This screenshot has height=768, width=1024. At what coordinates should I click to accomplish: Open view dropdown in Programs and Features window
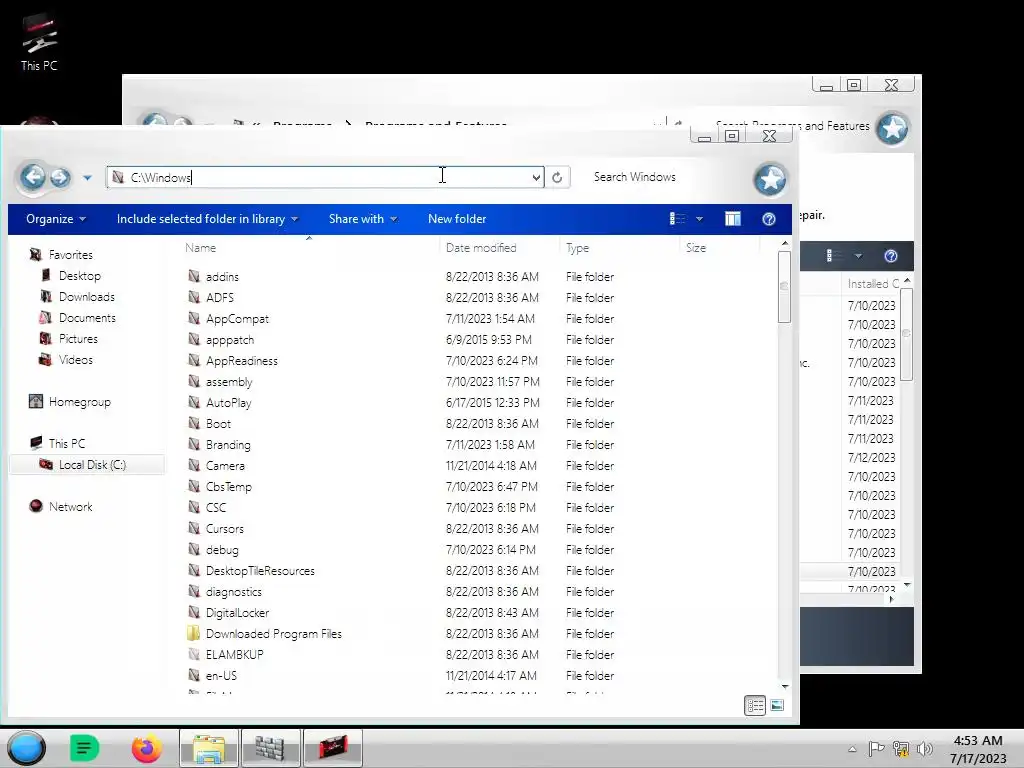[858, 256]
